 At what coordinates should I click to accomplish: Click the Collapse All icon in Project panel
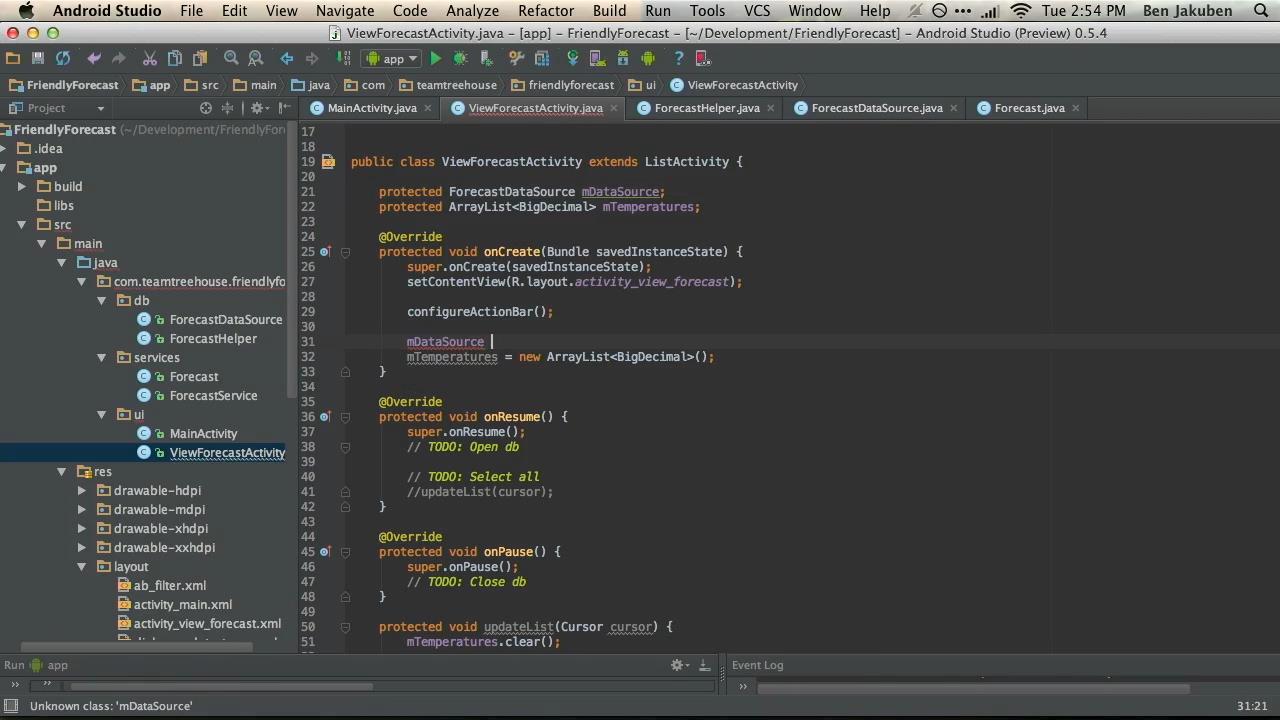click(x=227, y=108)
